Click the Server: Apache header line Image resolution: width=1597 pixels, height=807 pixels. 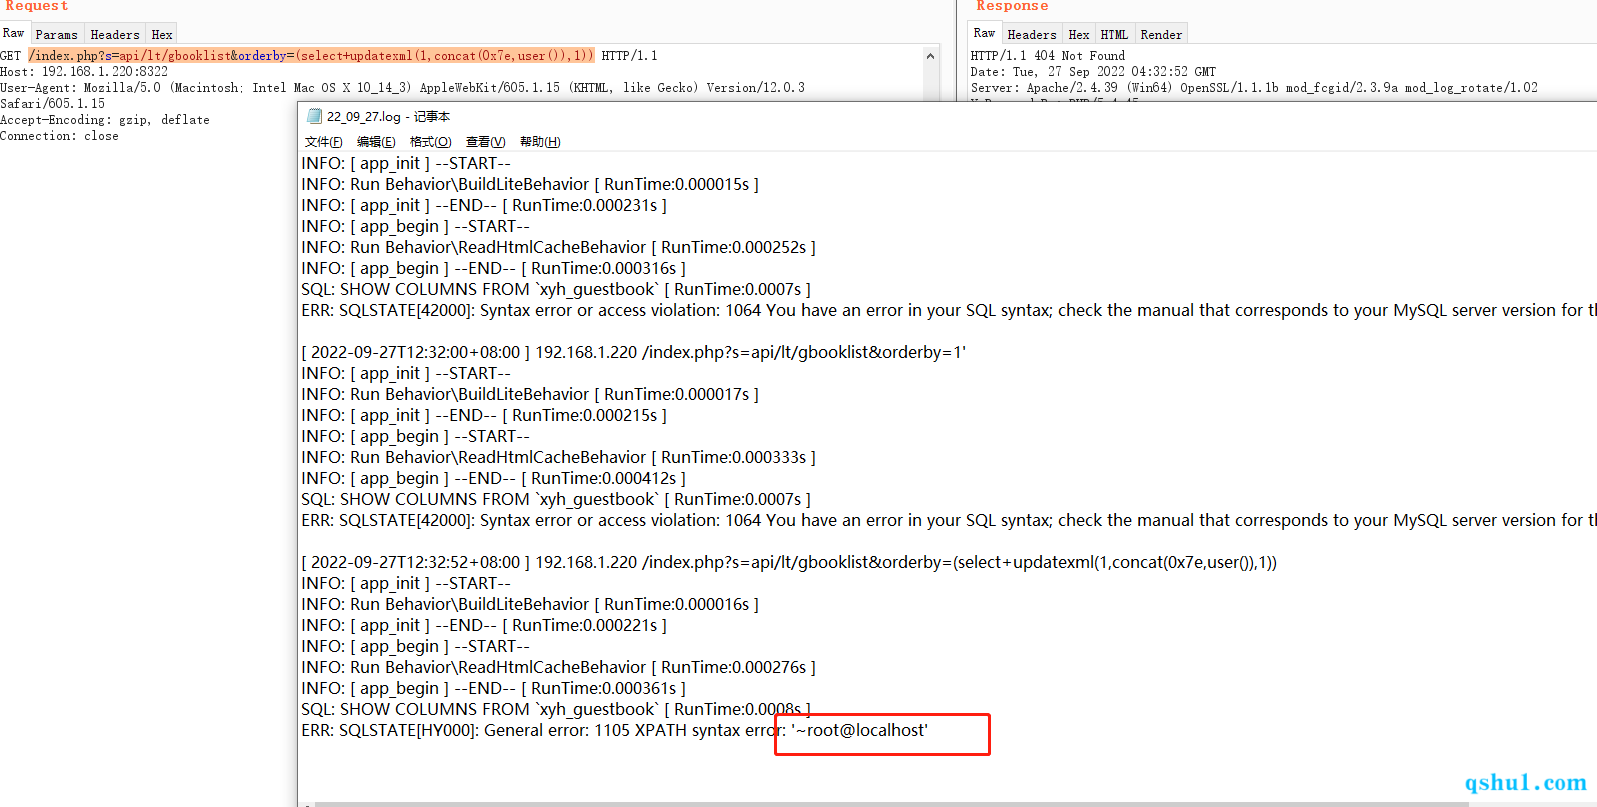point(1254,88)
